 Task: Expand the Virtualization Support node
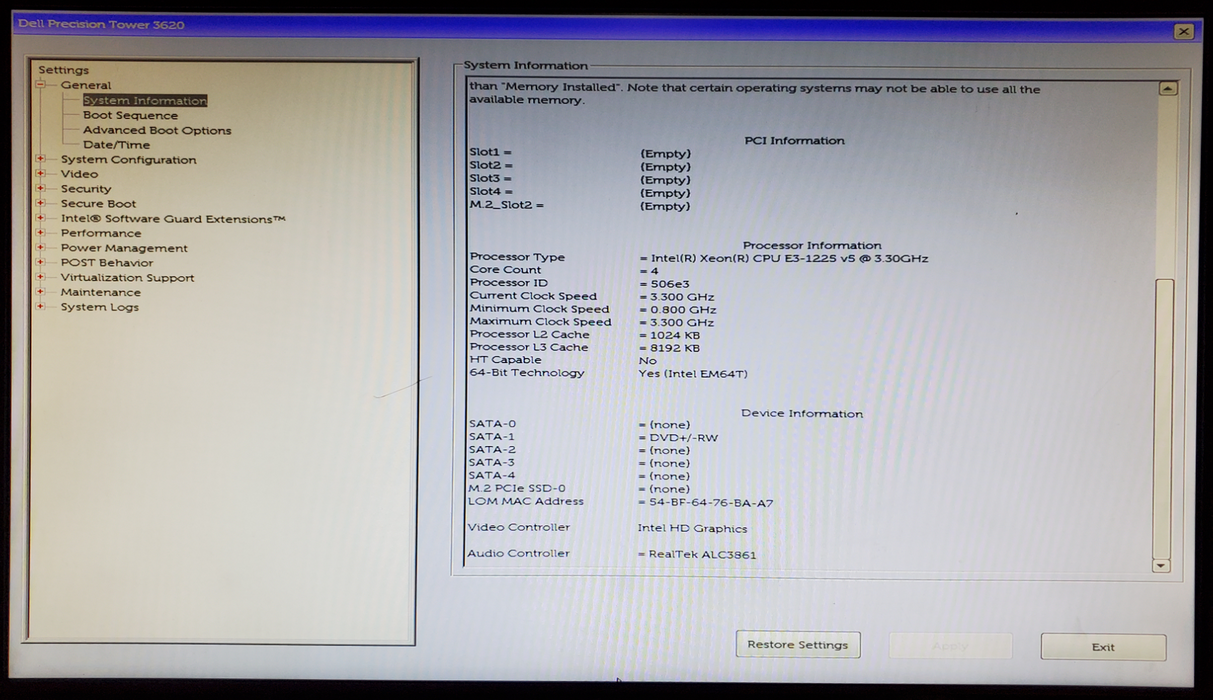click(x=41, y=277)
